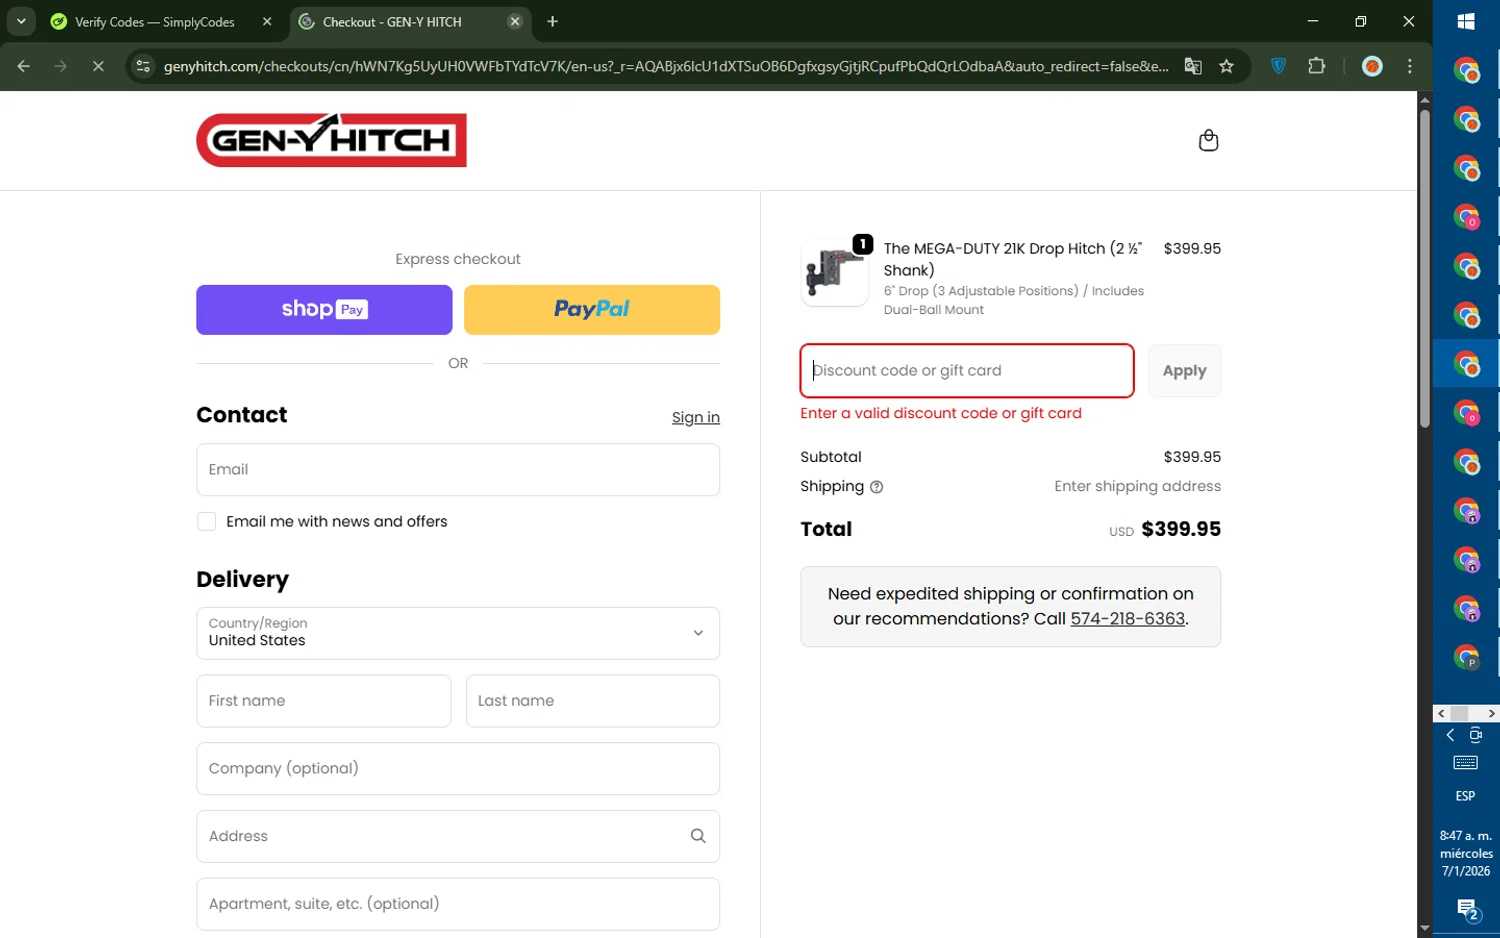Screen dimensions: 1500x938
Task: Open Chrome three-dot menu
Action: pyautogui.click(x=1410, y=66)
